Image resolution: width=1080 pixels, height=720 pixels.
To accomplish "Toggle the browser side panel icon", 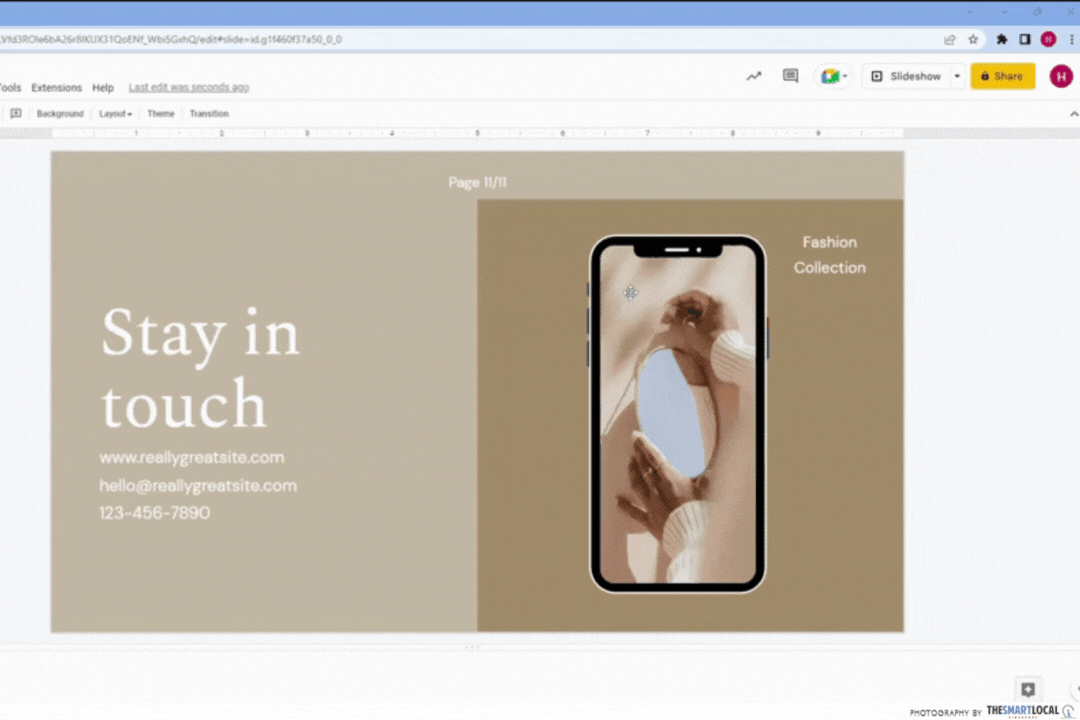I will coord(1025,40).
